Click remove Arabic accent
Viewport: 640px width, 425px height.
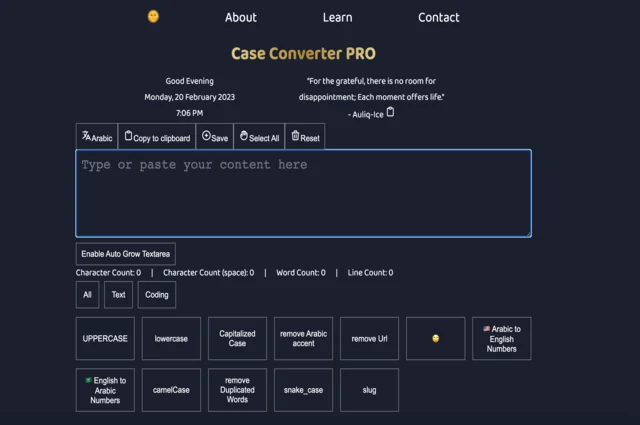(x=303, y=338)
